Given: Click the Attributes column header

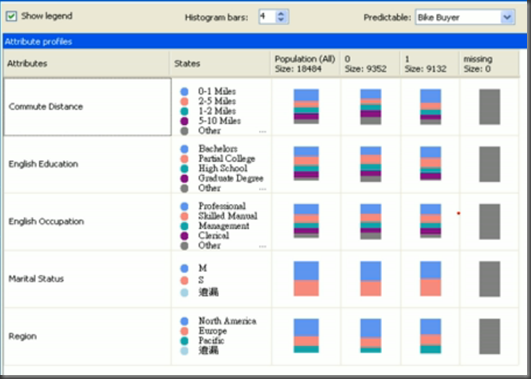Looking at the screenshot, I should pos(86,63).
